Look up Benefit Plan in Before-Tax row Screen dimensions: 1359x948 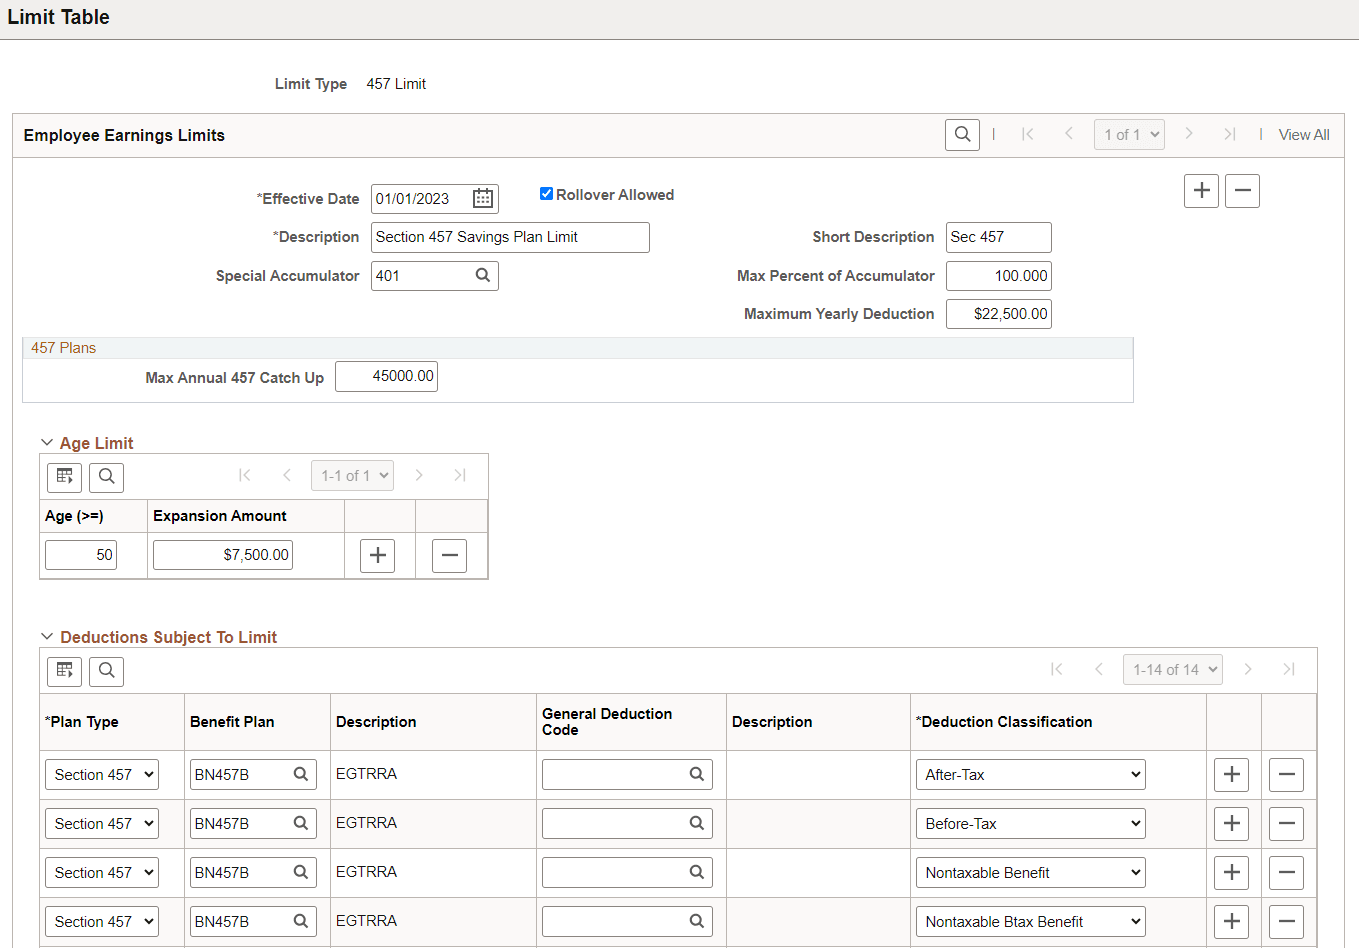[300, 823]
